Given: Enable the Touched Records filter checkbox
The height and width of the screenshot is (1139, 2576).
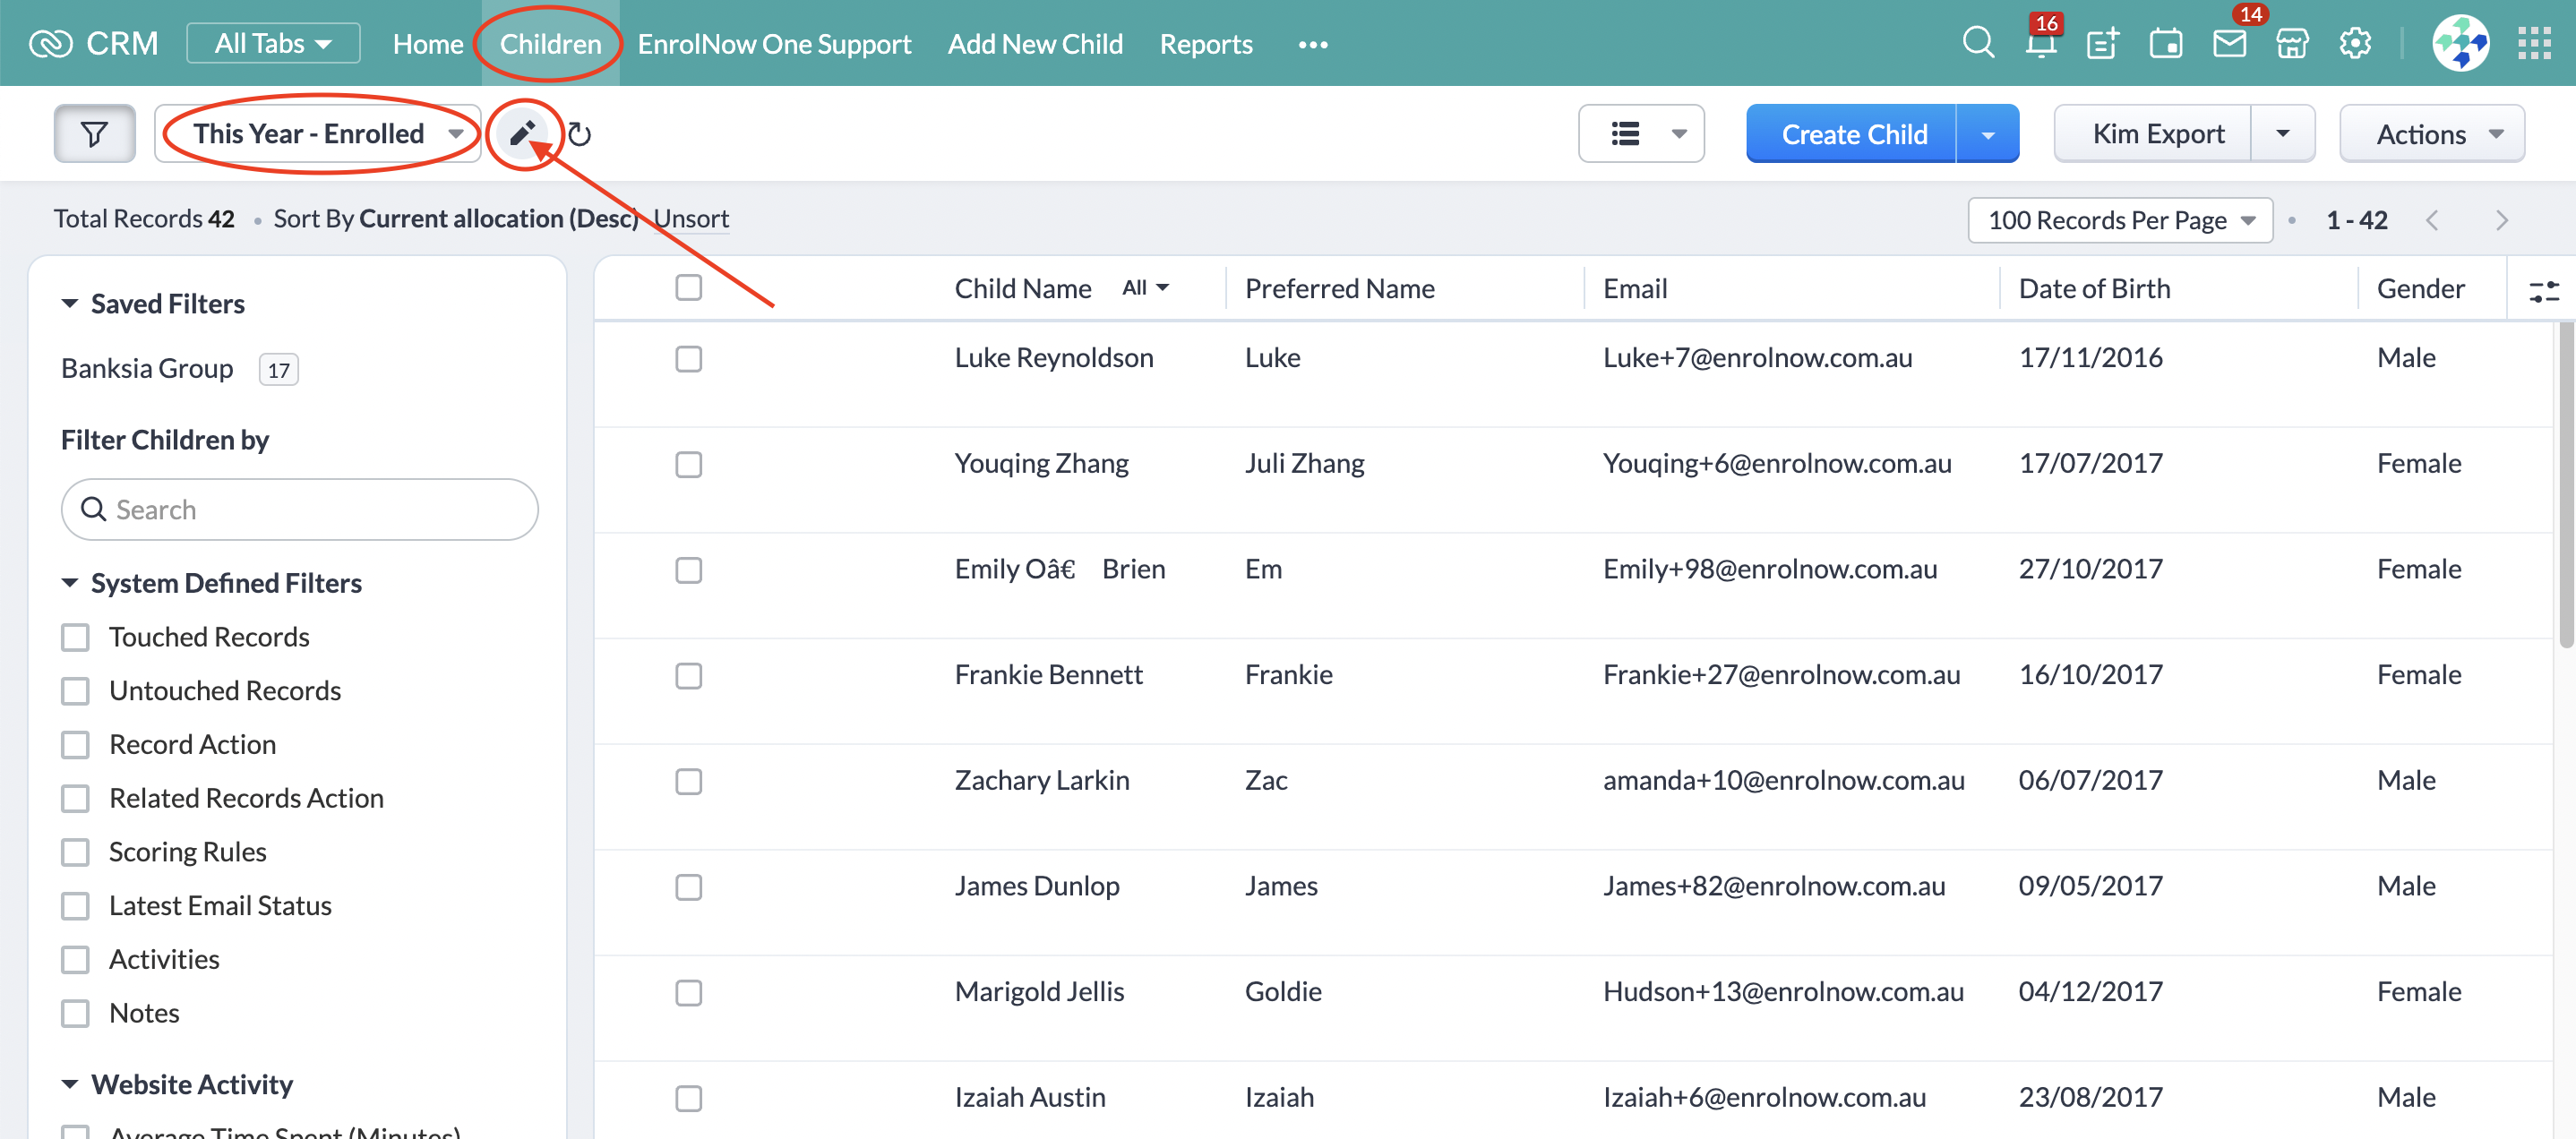Looking at the screenshot, I should click(76, 637).
